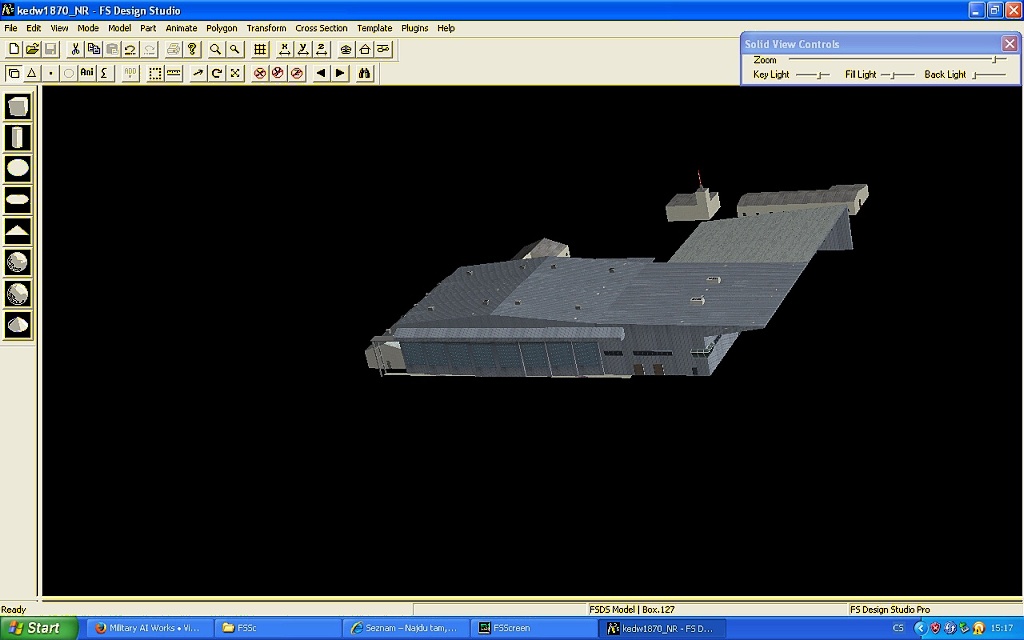Click the yellow question mark help icon

click(x=192, y=49)
